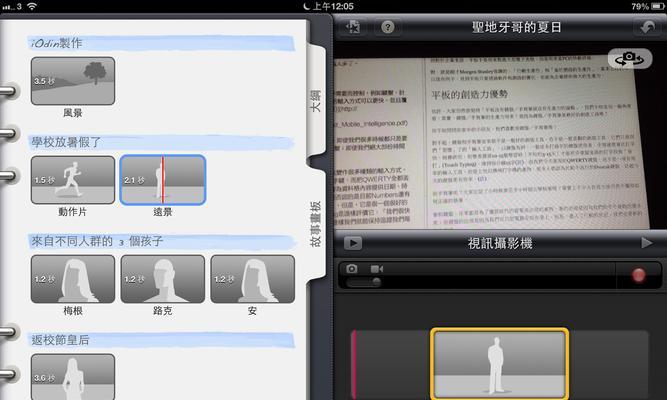The height and width of the screenshot is (400, 667).
Task: Tap the yellow-framed standing figure clip
Action: coord(499,364)
